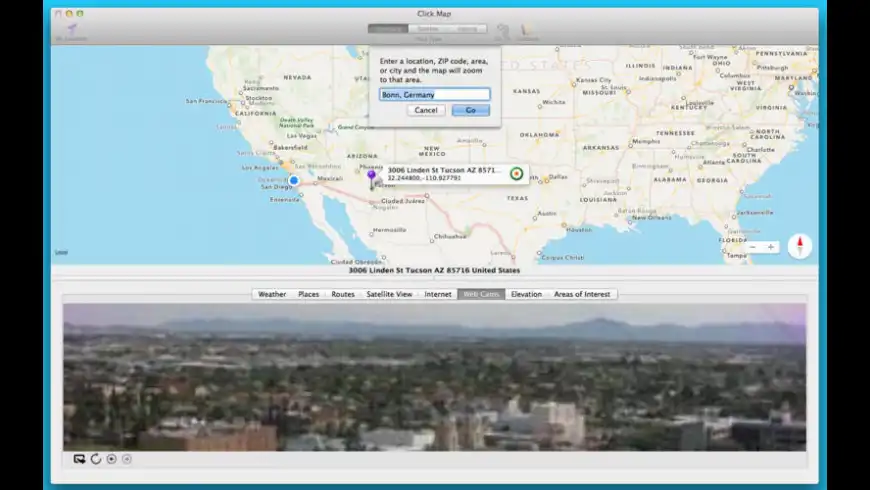This screenshot has height=490, width=870.
Task: Zoom out with the map minus button
Action: pos(752,247)
